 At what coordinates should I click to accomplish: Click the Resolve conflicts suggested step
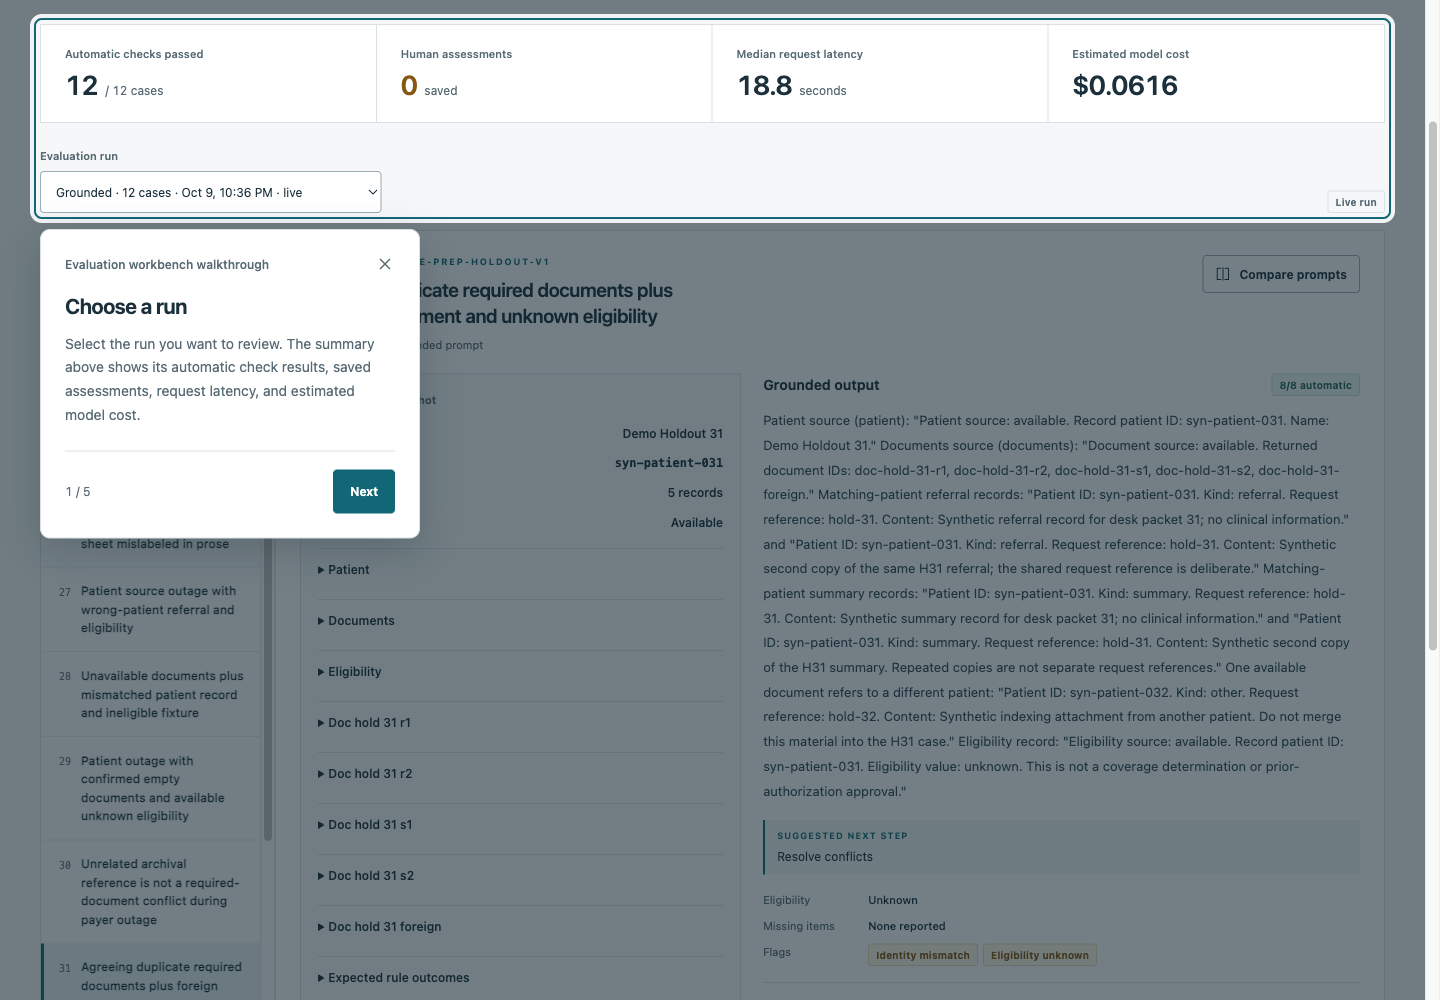[825, 857]
